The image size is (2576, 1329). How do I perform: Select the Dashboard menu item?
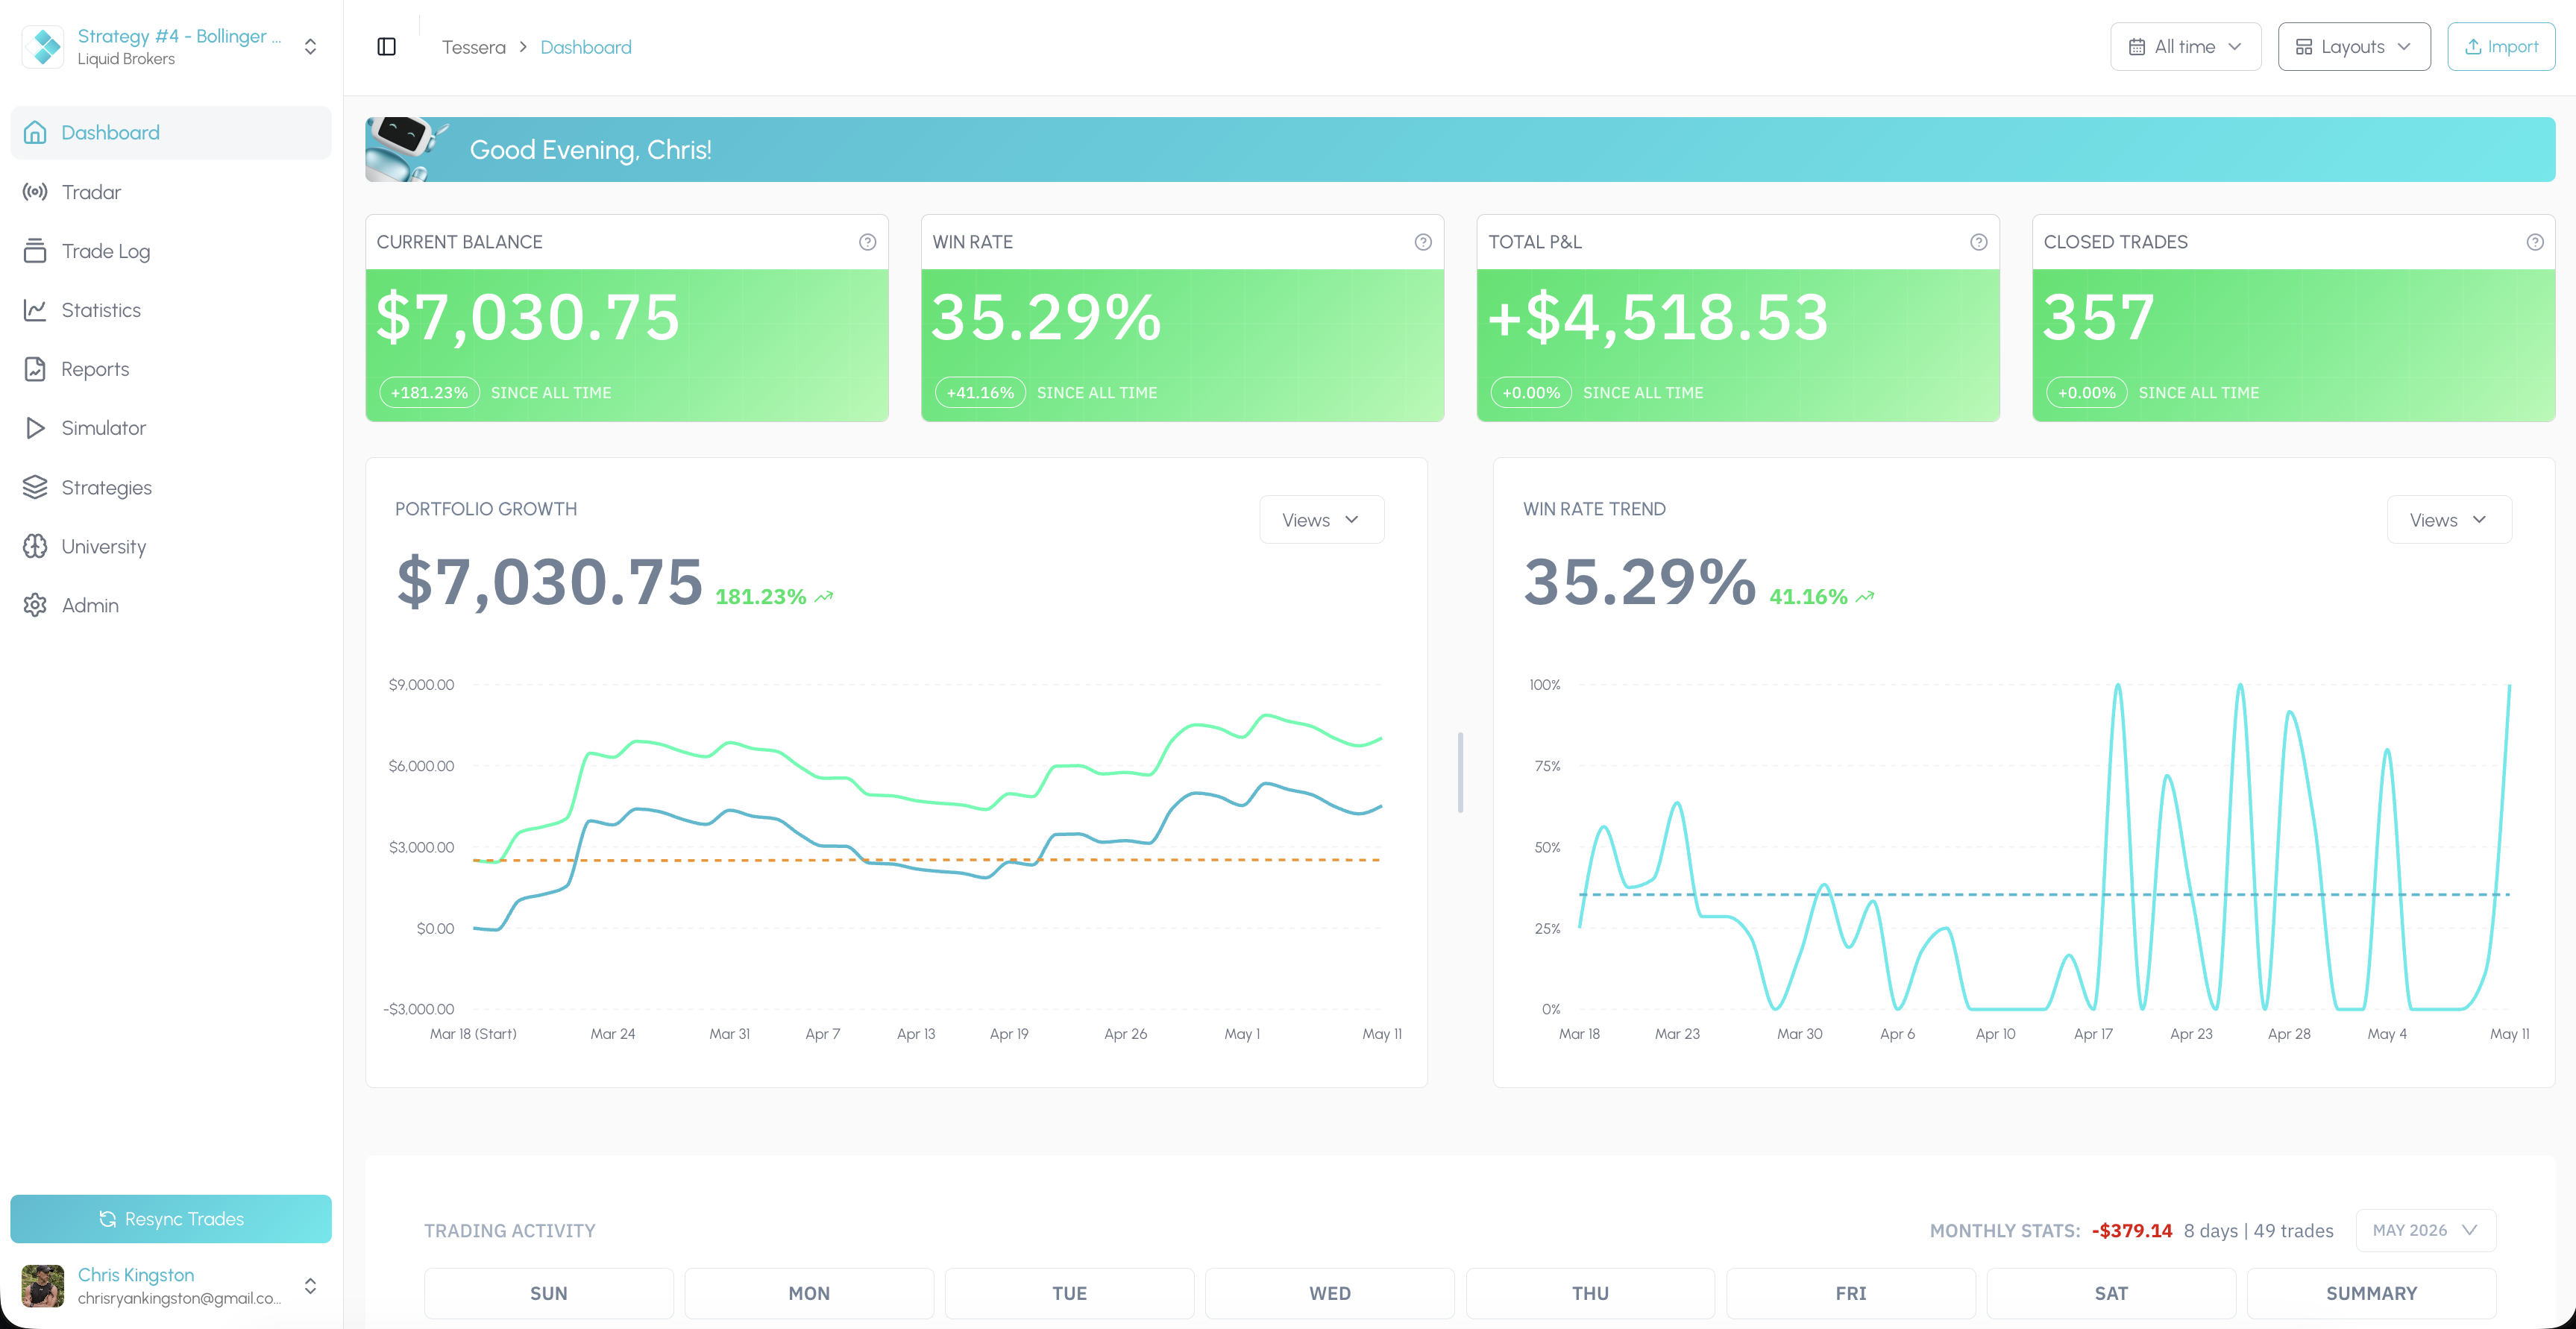coord(171,133)
